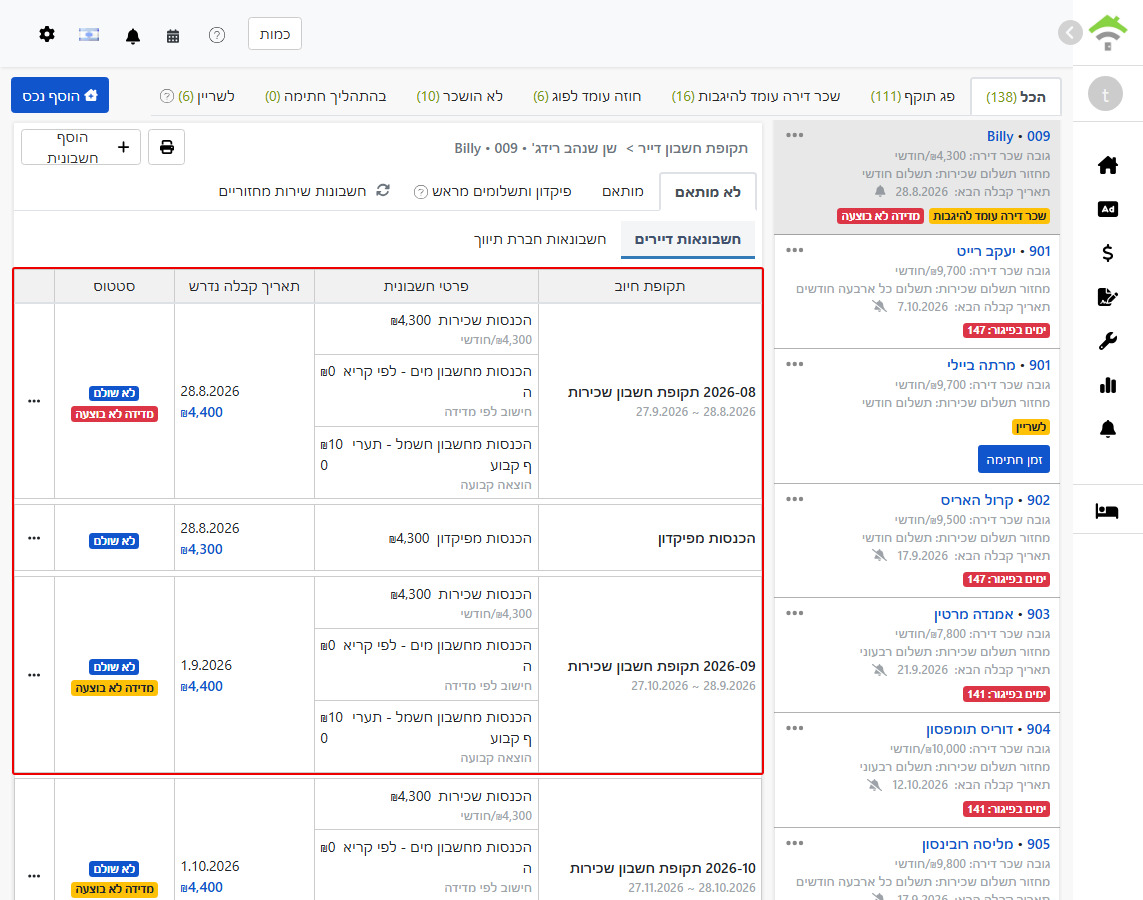Click the מדידה לא בוצעה red badge on Billy card

tap(880, 216)
